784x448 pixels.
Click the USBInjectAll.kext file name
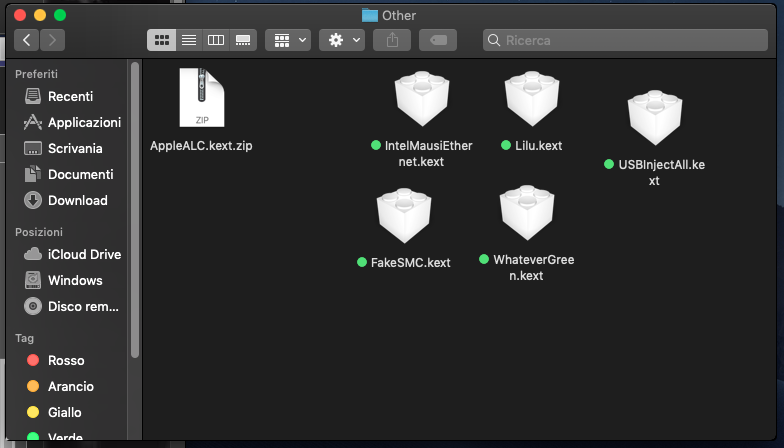(661, 172)
